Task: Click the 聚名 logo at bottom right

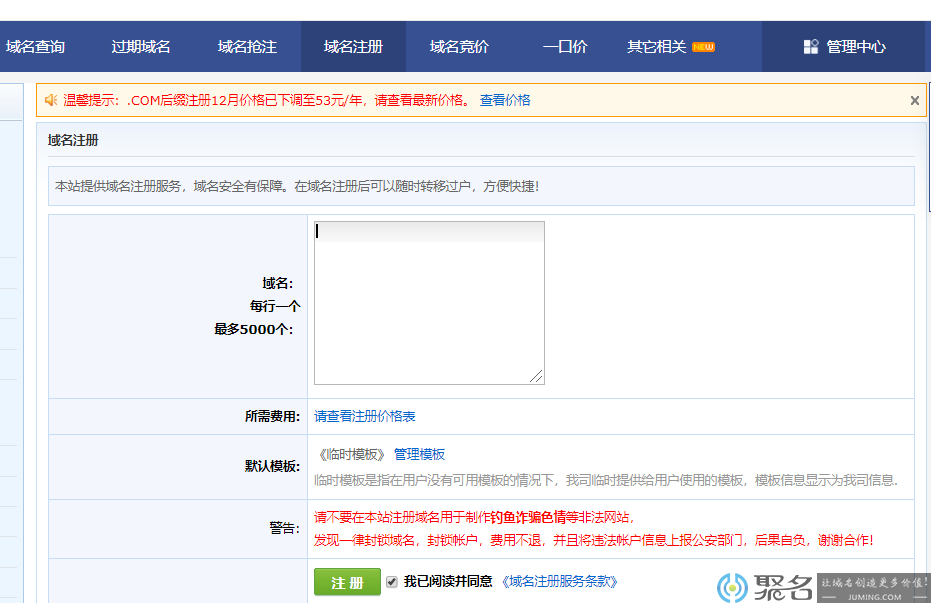Action: 764,588
